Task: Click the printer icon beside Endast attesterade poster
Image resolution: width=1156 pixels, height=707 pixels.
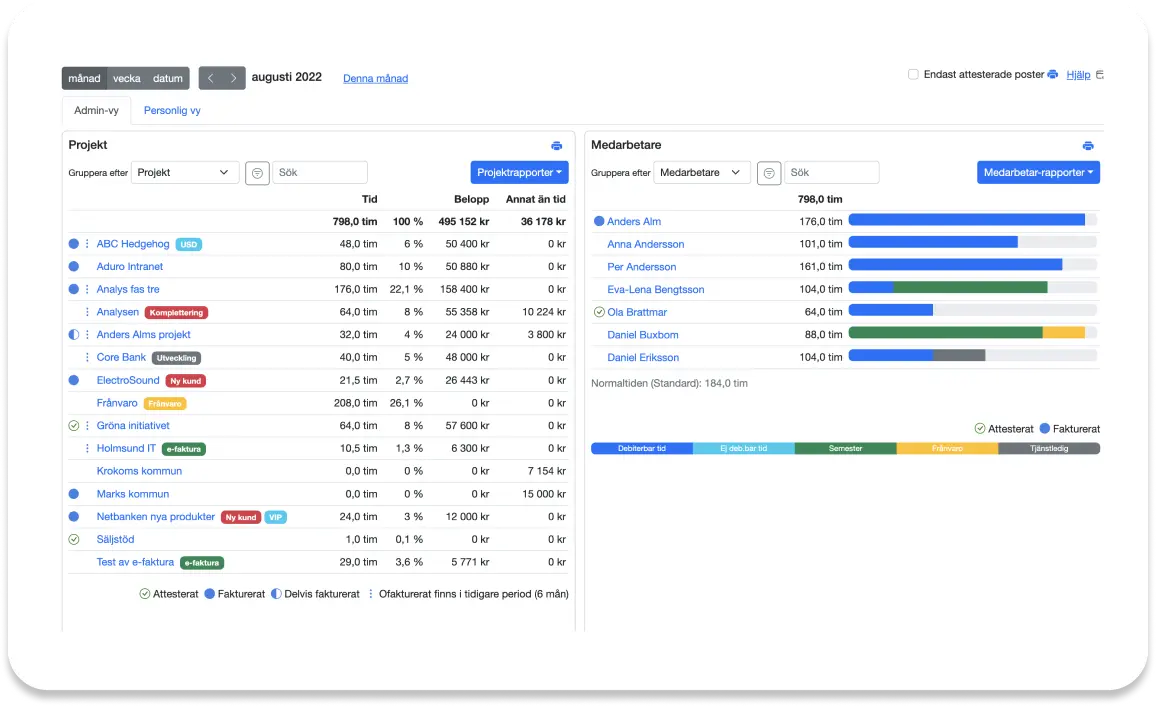Action: coord(1053,75)
